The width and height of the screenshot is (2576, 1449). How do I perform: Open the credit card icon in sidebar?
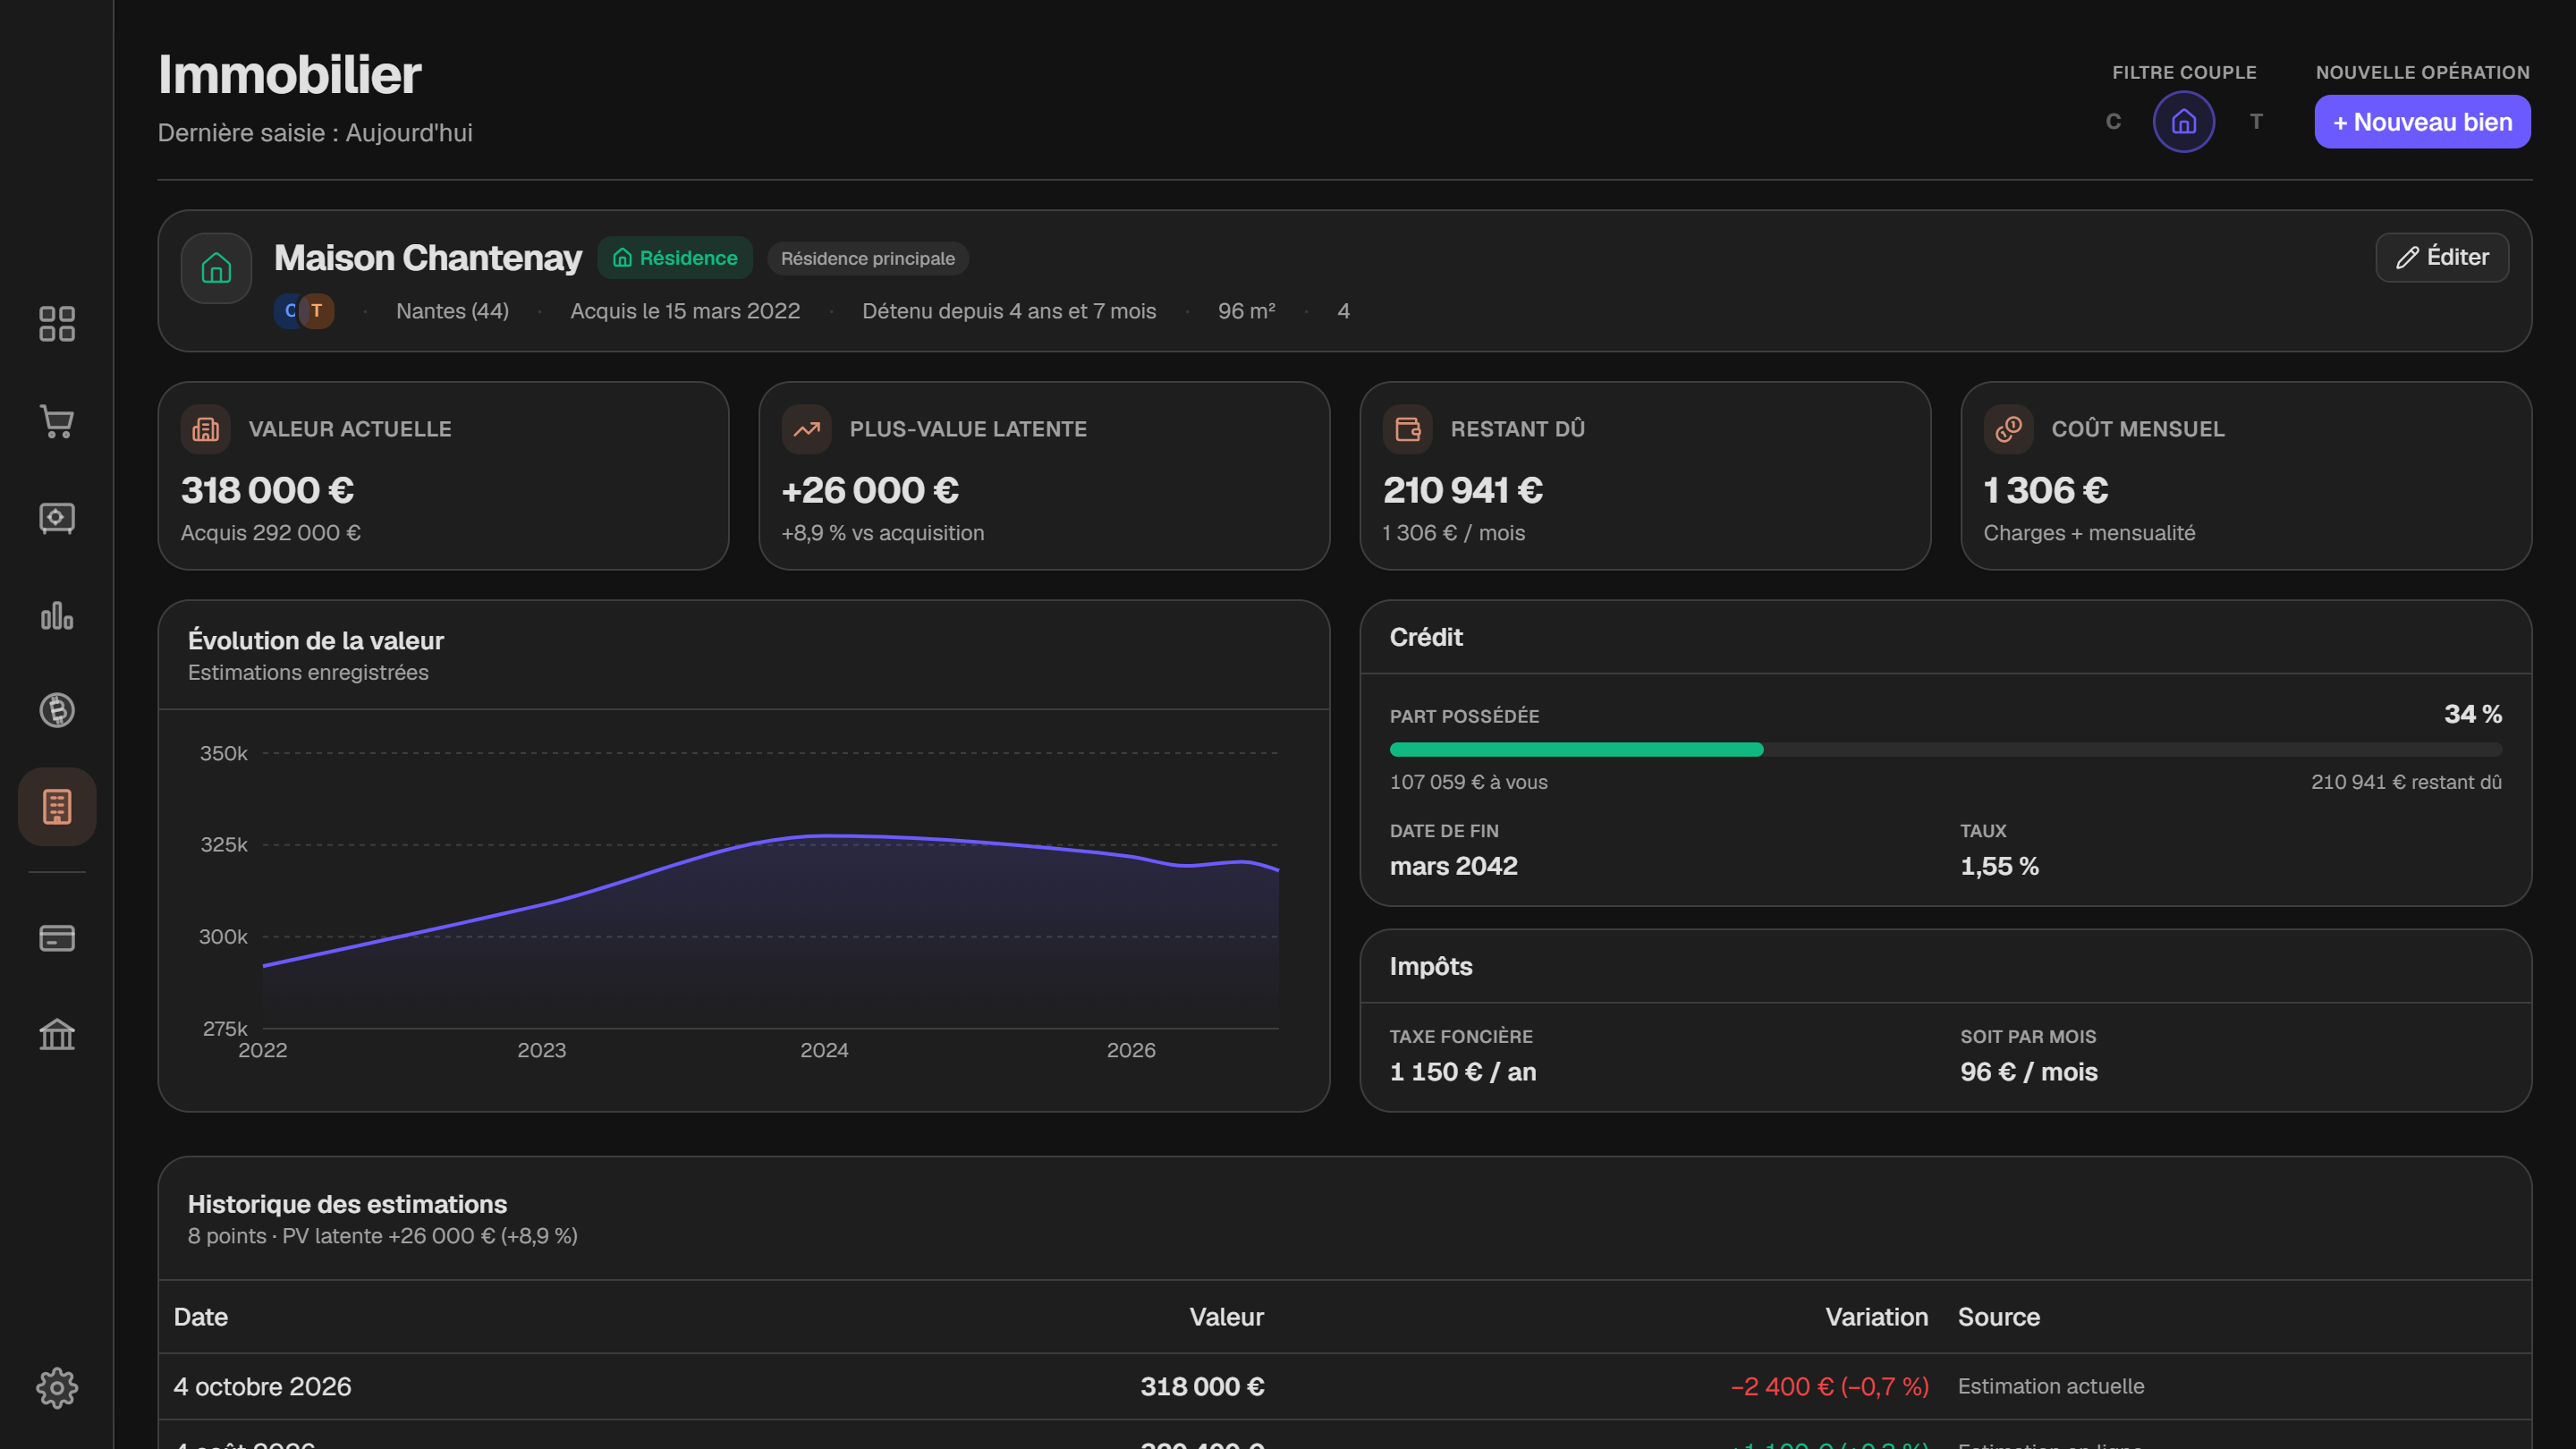tap(57, 938)
